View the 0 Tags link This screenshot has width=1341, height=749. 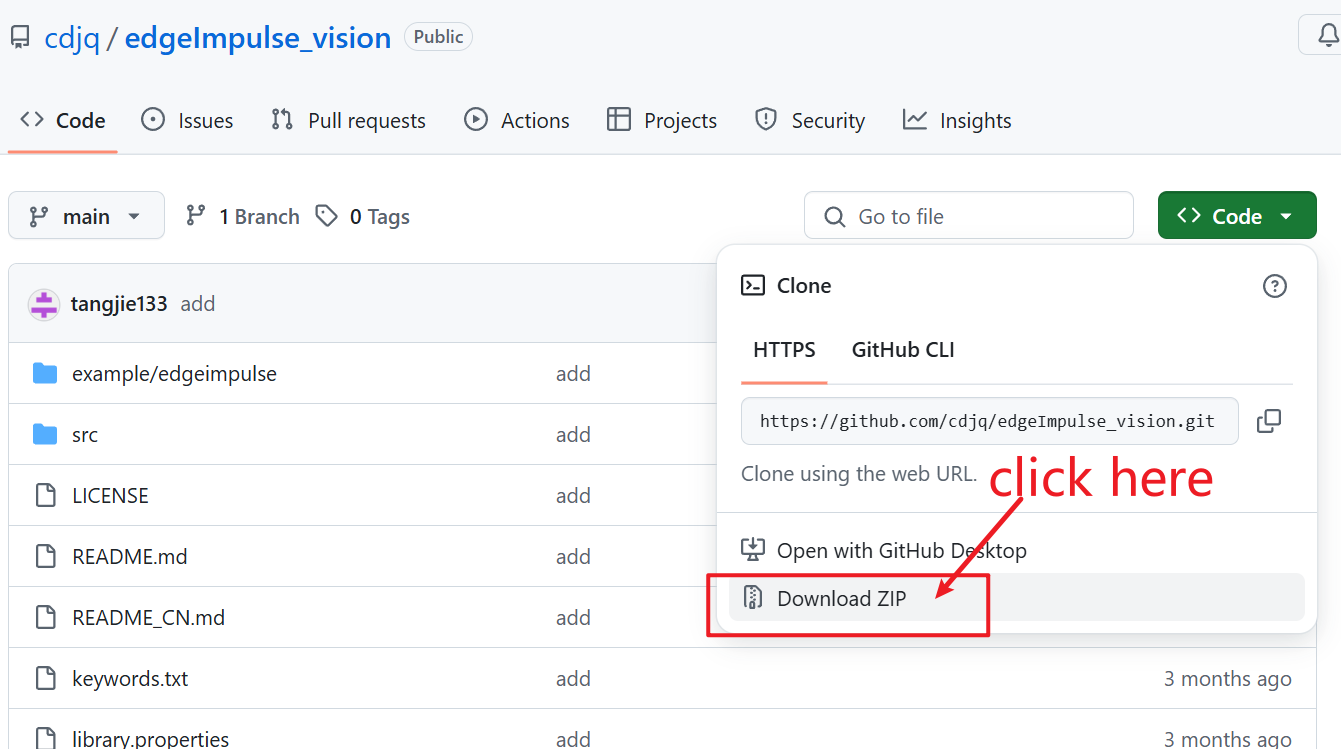pos(362,216)
